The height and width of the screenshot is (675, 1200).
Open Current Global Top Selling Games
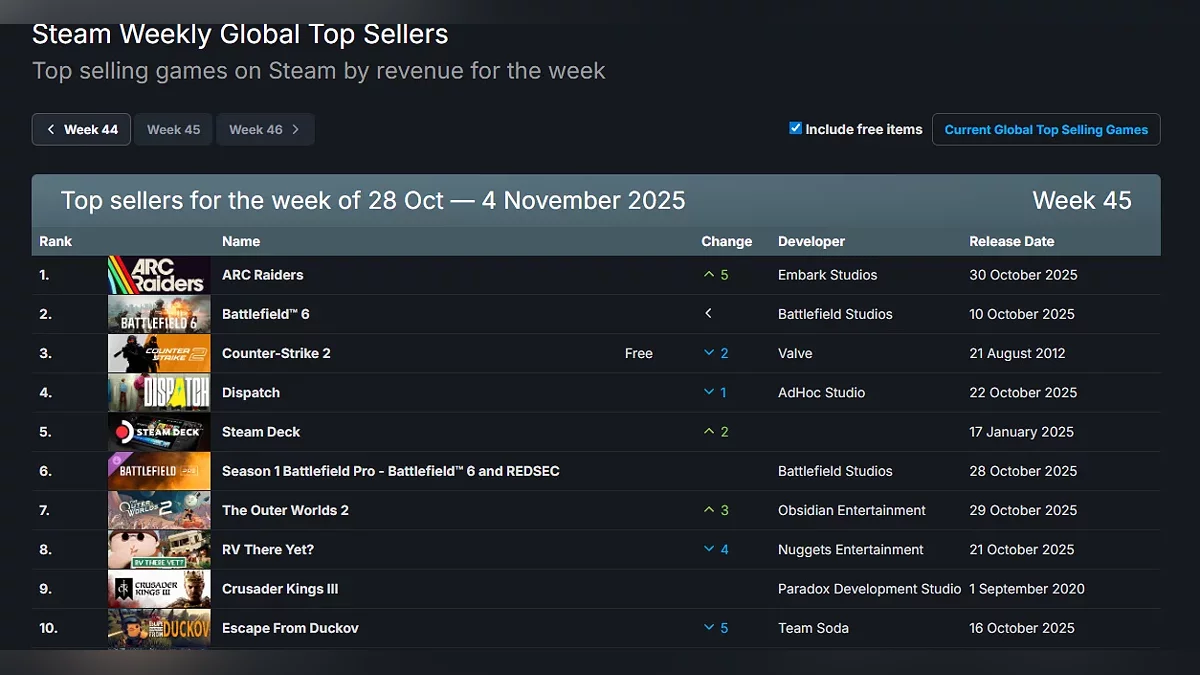pyautogui.click(x=1046, y=129)
